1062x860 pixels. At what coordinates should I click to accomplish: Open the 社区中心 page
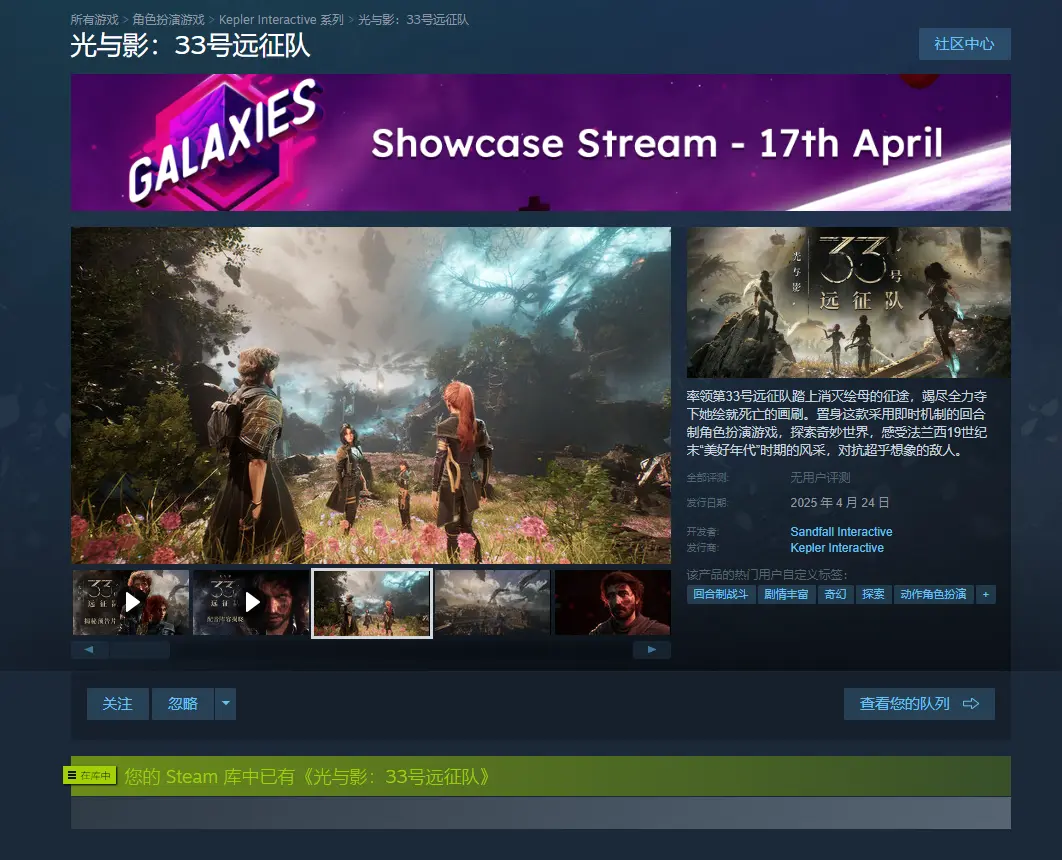point(964,44)
